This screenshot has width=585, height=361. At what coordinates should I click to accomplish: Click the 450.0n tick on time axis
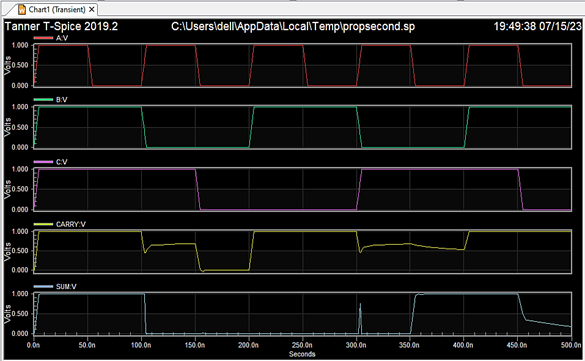click(x=517, y=345)
